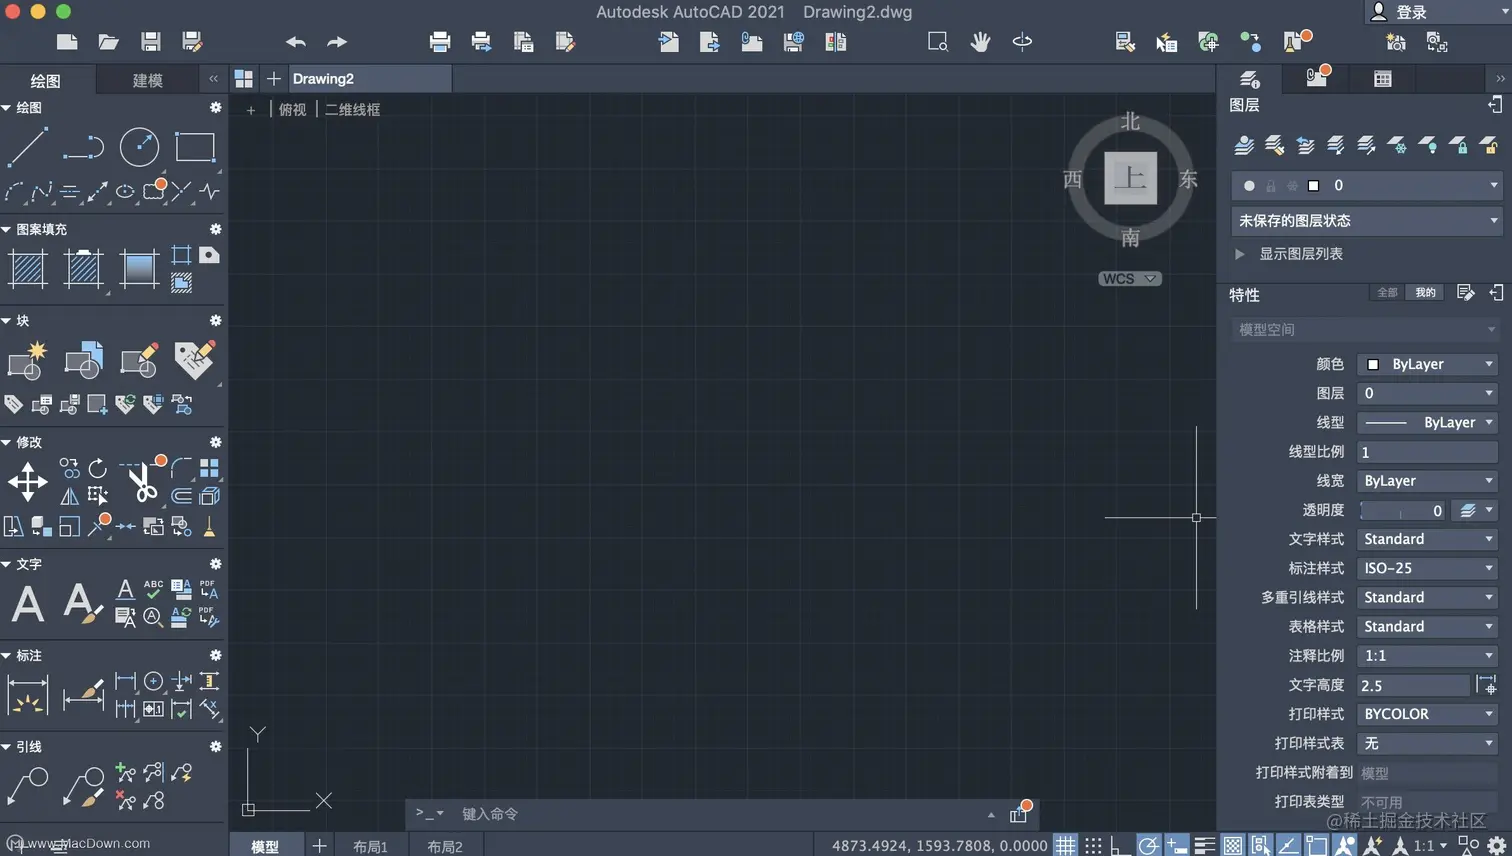Select the Mirror tool
This screenshot has height=856, width=1512.
[69, 496]
